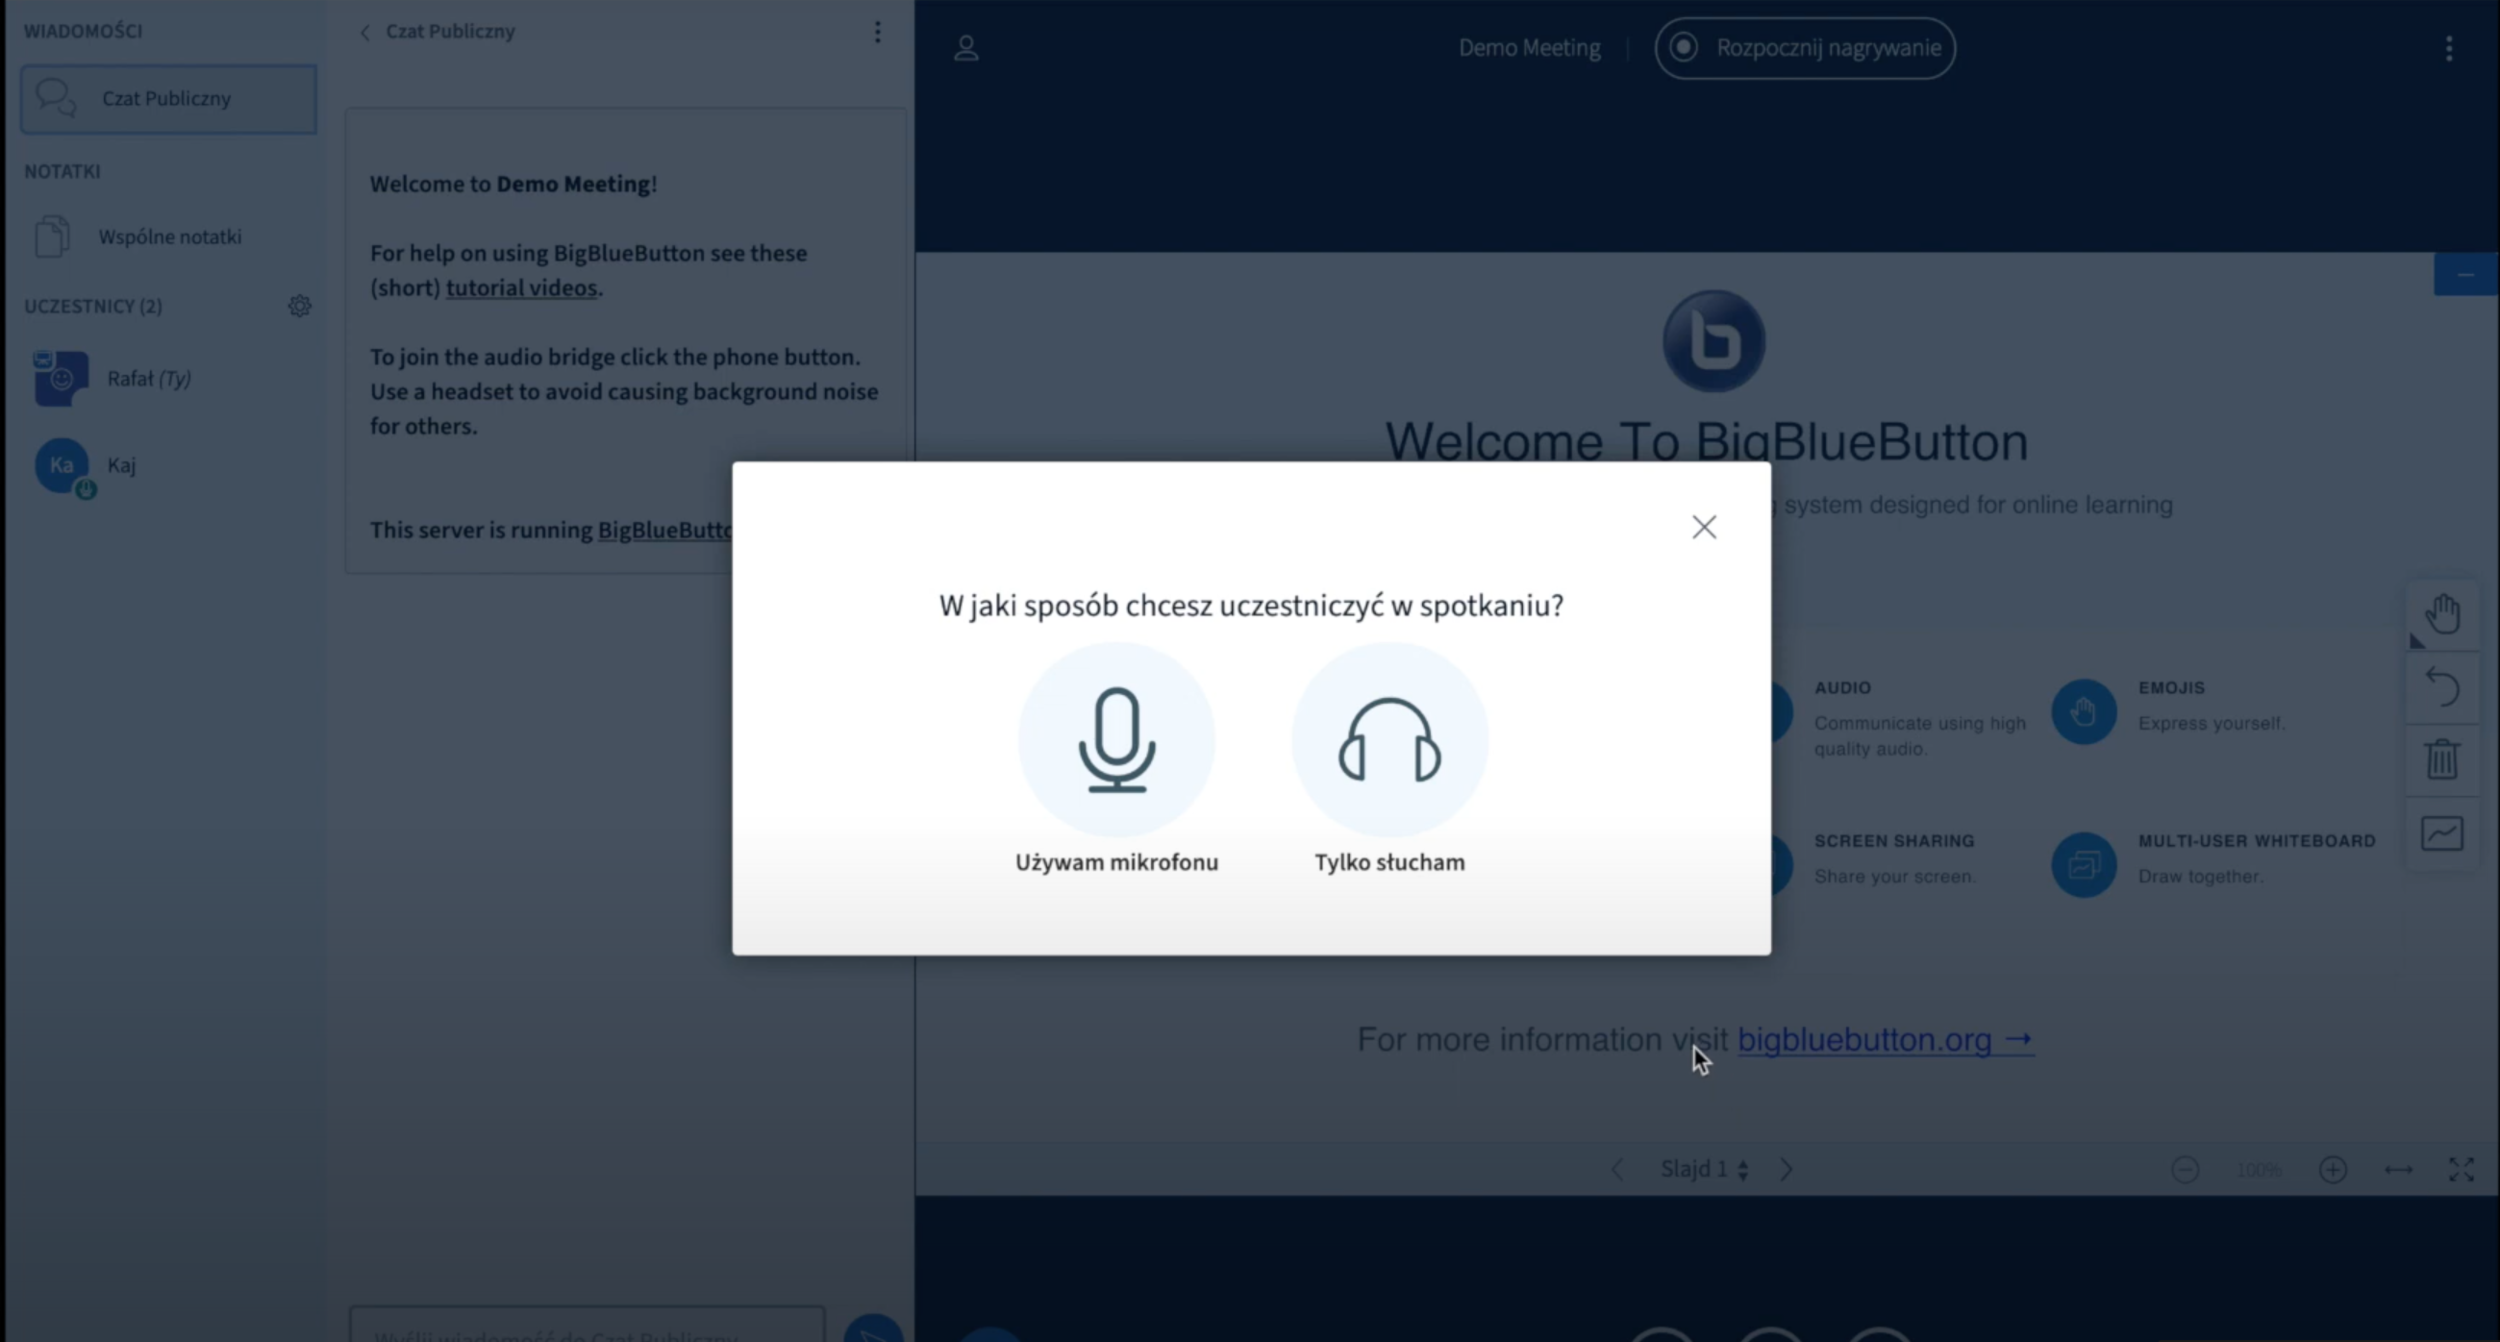Screen dimensions: 2500x1342
Task: Open main options three-dot menu
Action: pyautogui.click(x=2449, y=48)
